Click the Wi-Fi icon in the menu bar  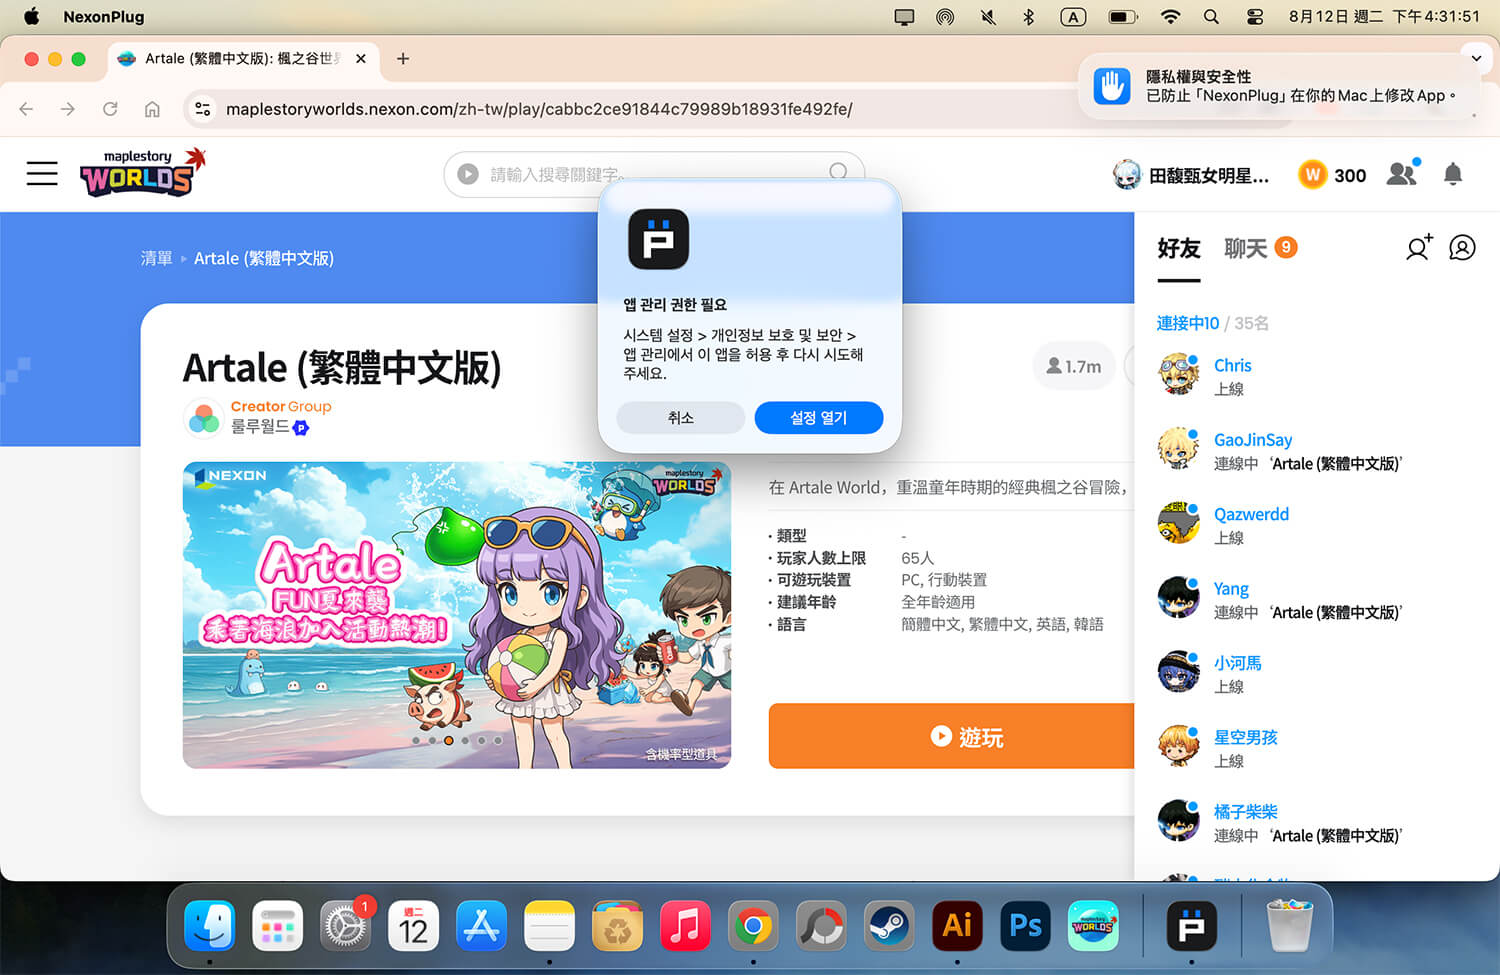click(x=1170, y=16)
